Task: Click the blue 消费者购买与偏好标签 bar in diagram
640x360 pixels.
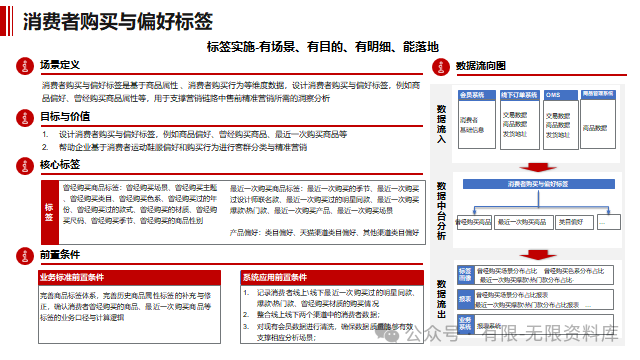Action: [539, 184]
